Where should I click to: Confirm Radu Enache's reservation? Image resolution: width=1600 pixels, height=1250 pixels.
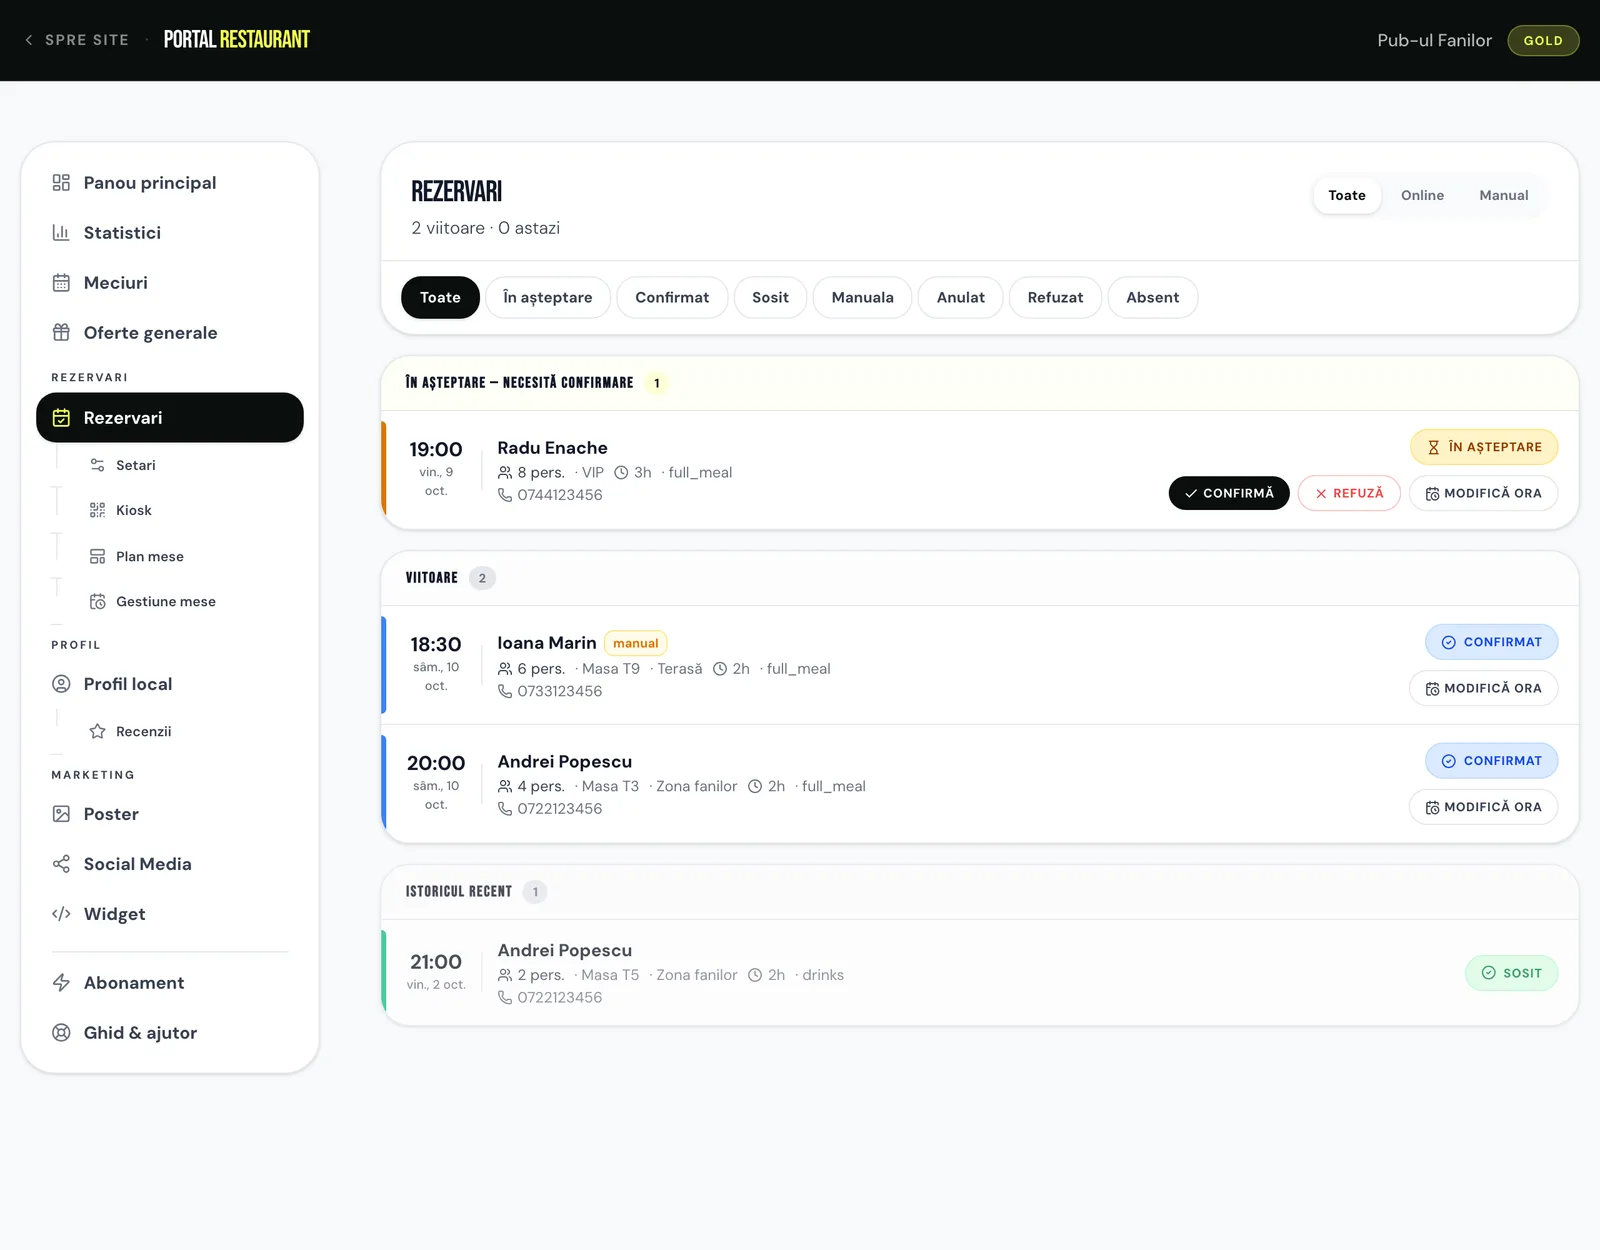1229,493
